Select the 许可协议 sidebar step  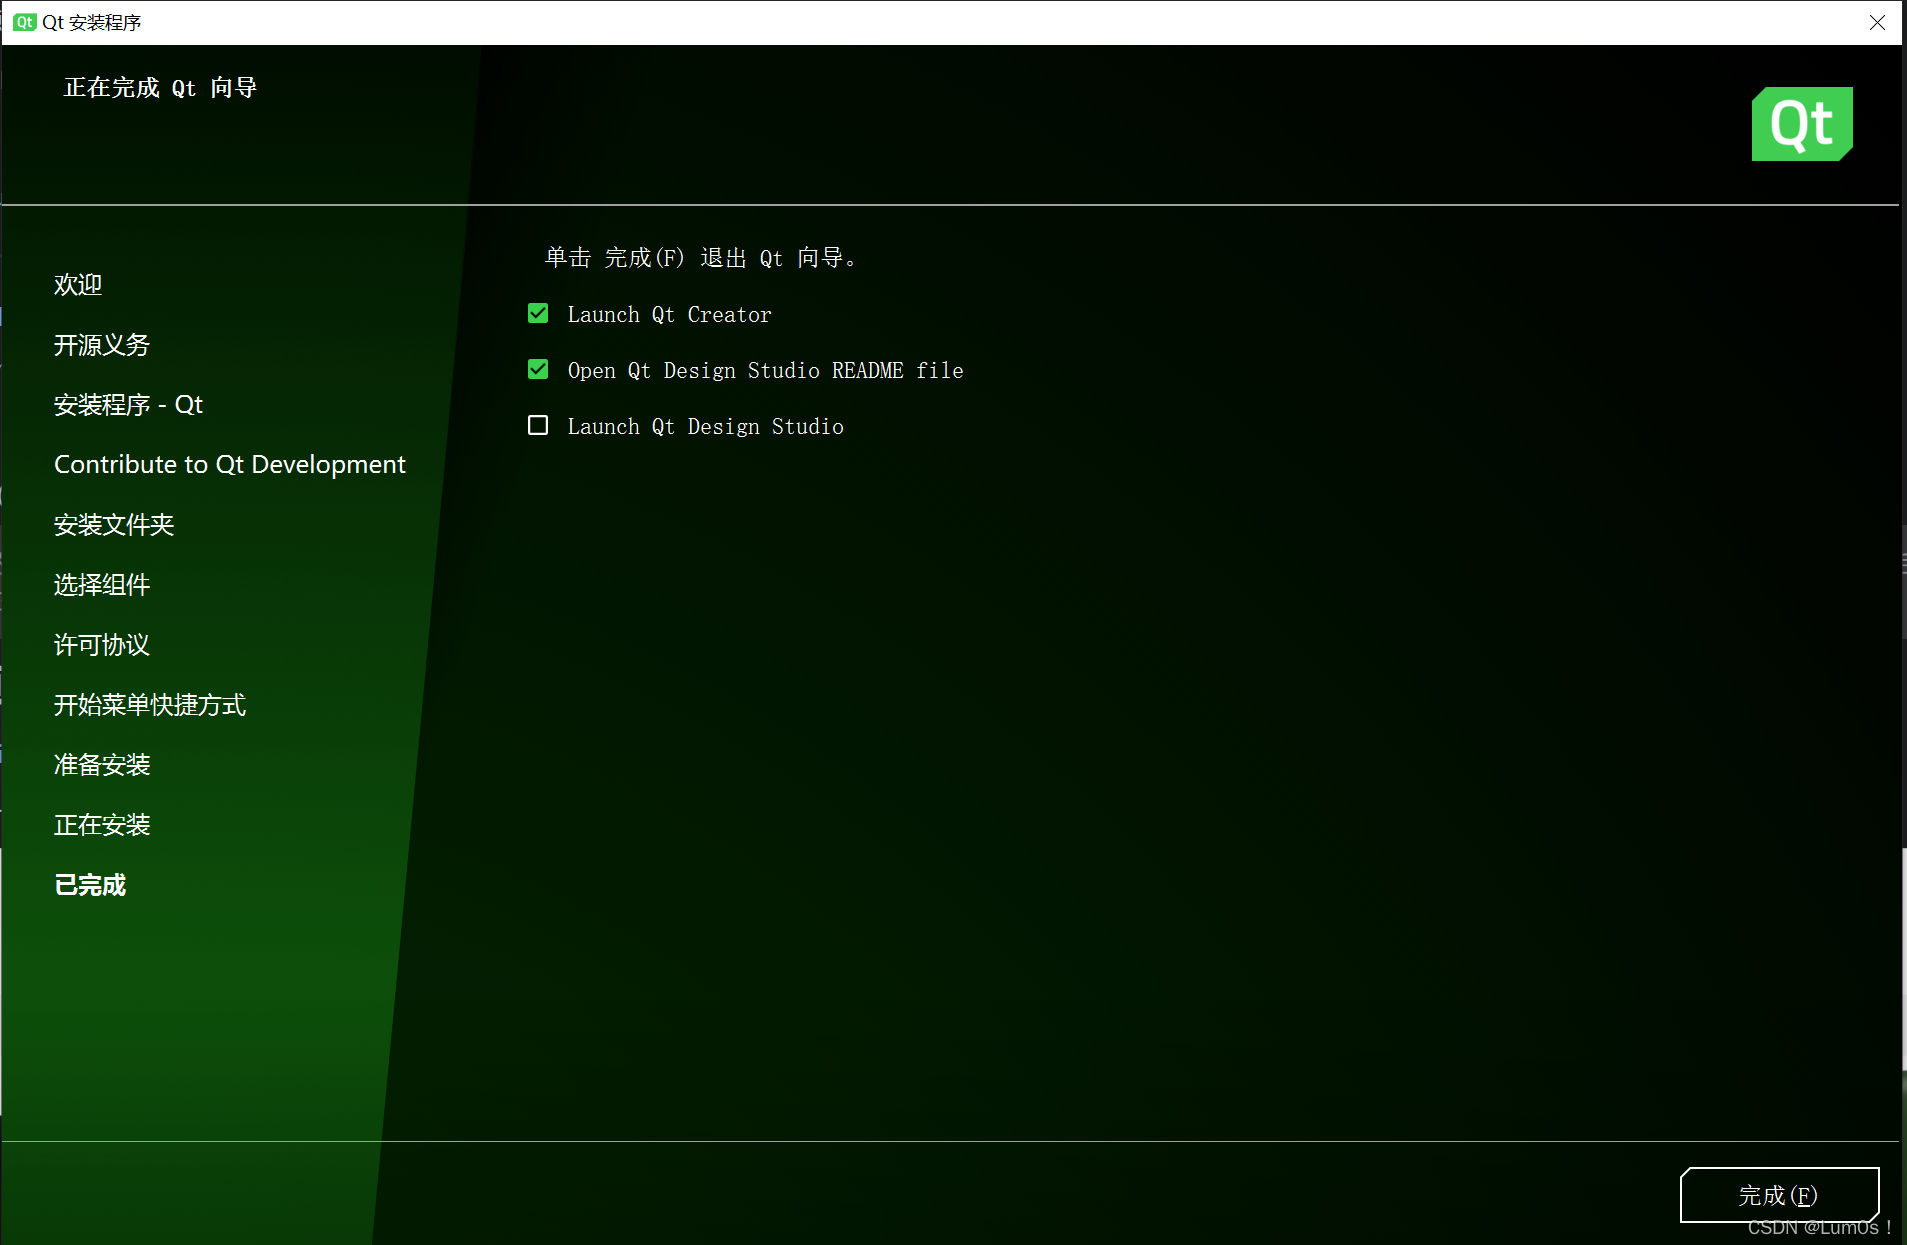(102, 645)
